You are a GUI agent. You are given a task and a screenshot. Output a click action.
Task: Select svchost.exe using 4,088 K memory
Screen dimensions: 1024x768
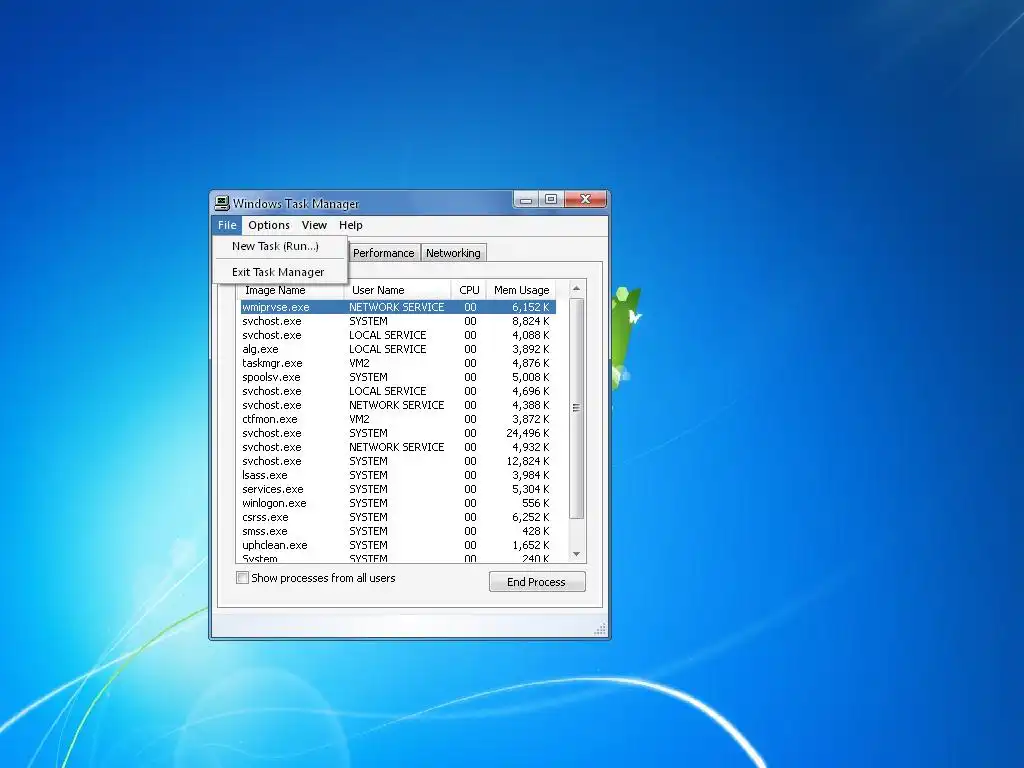pos(398,335)
